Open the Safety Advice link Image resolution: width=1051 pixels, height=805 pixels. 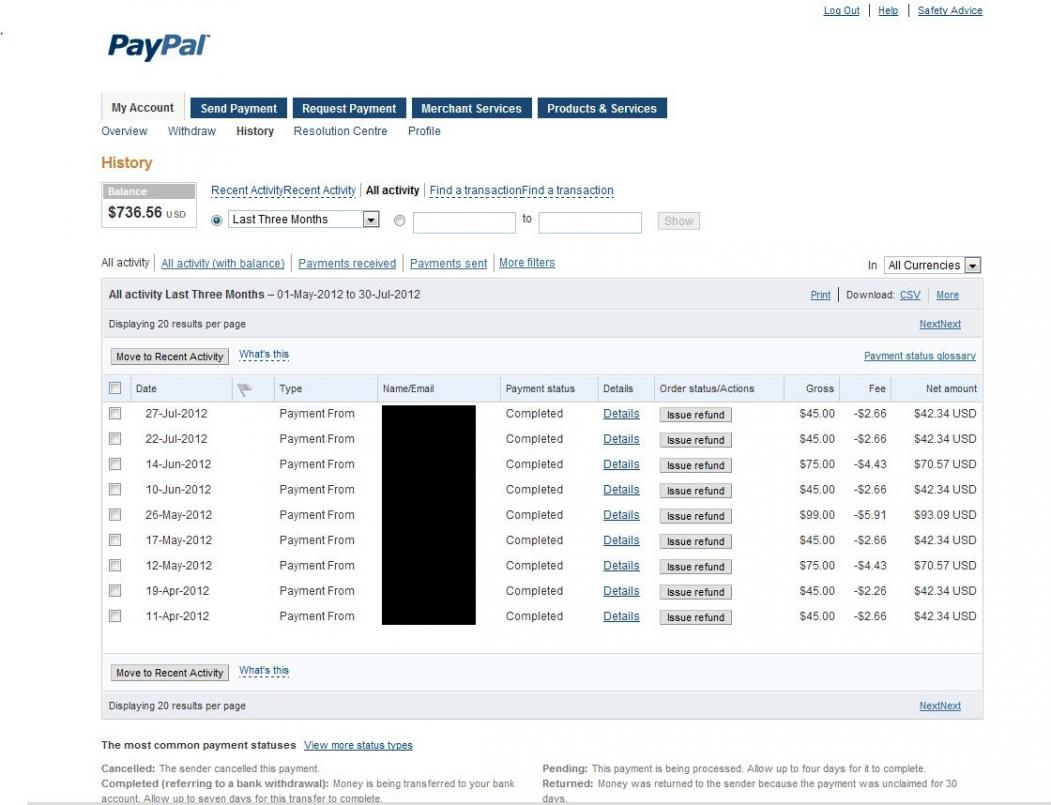coord(950,10)
